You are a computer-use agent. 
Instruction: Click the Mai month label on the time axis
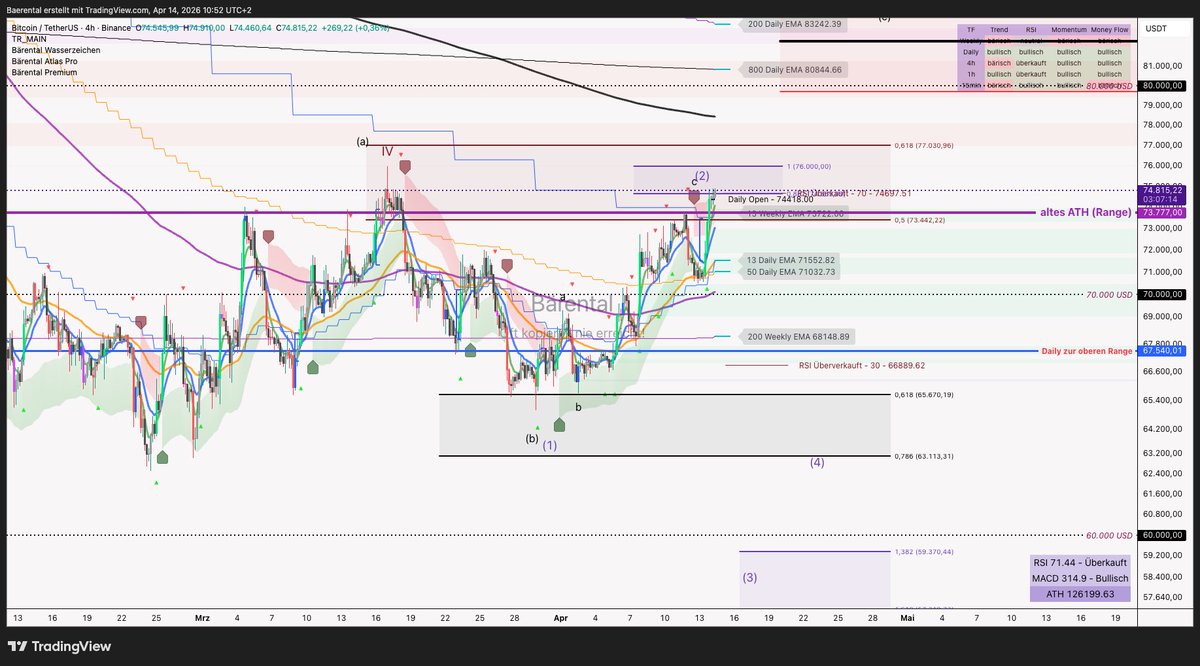tap(907, 619)
